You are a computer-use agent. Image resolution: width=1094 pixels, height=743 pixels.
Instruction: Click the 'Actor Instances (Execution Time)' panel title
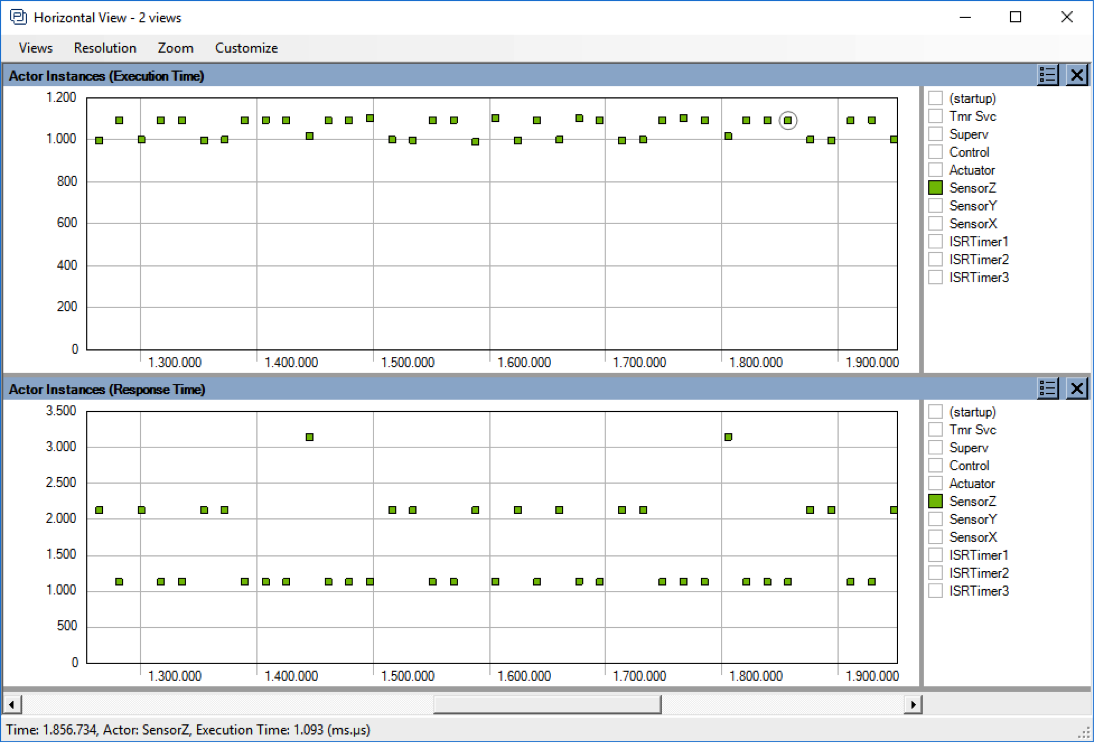107,76
